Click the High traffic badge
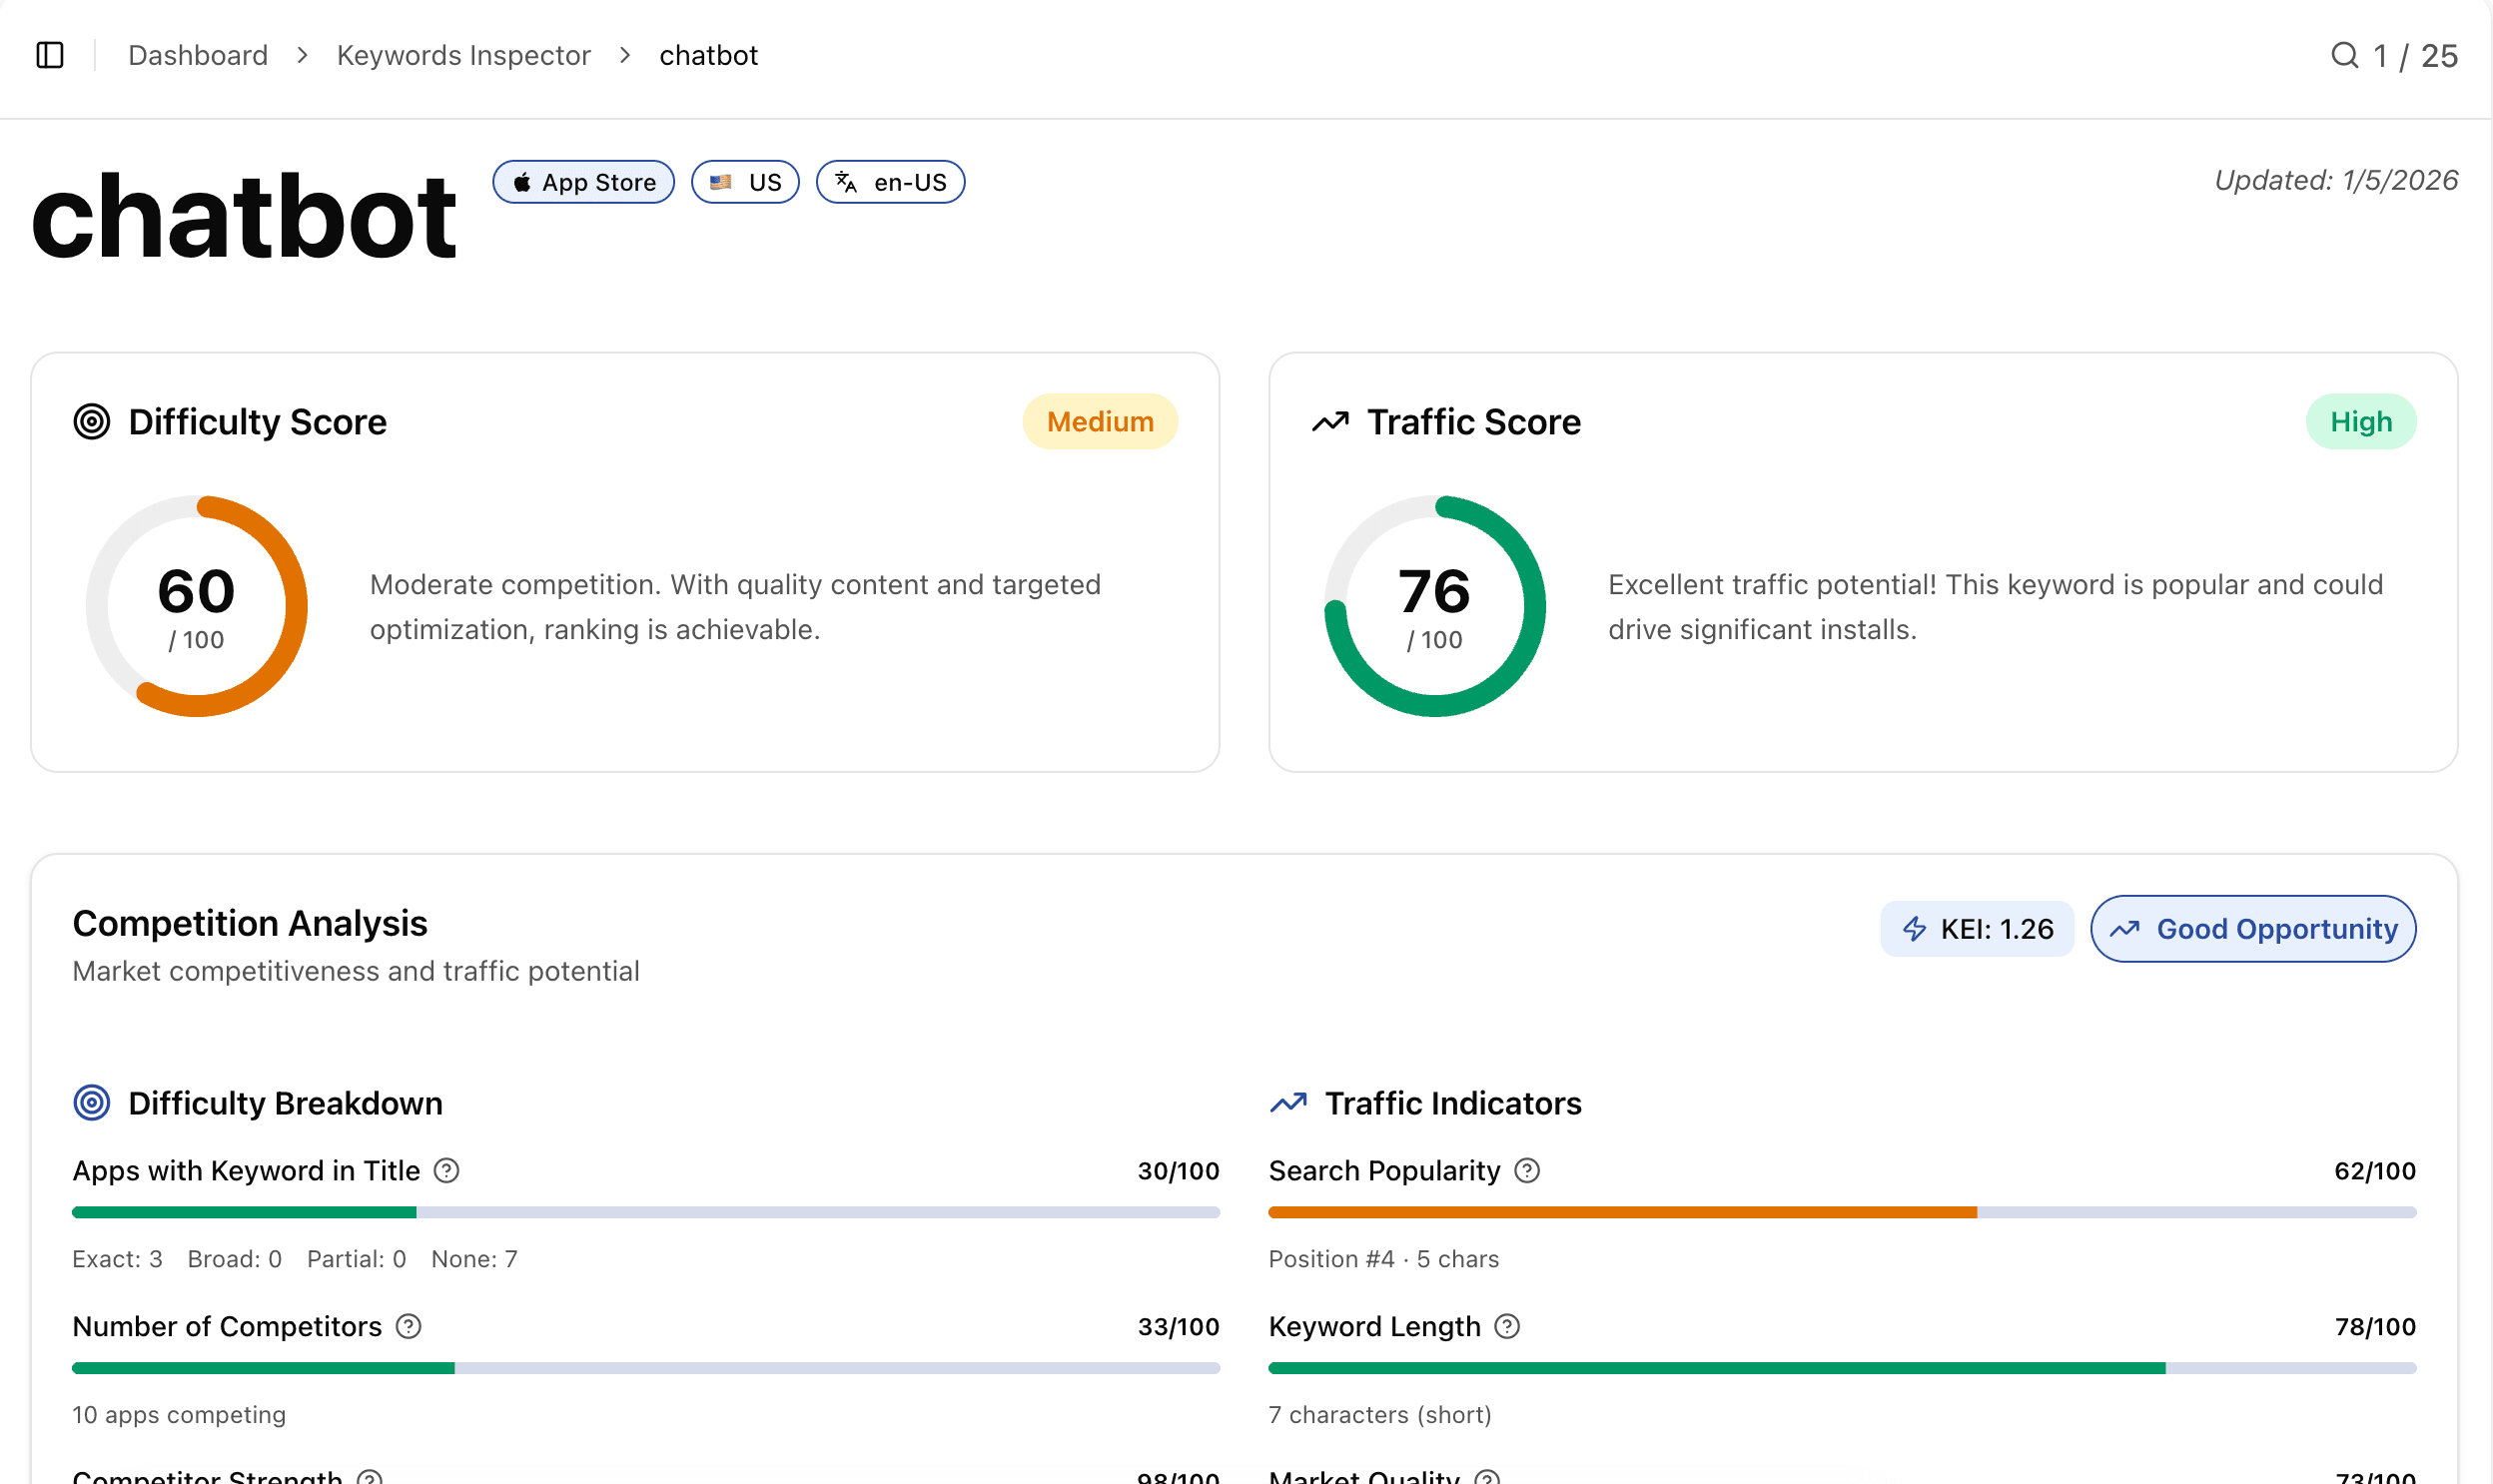2493x1484 pixels. click(2360, 421)
